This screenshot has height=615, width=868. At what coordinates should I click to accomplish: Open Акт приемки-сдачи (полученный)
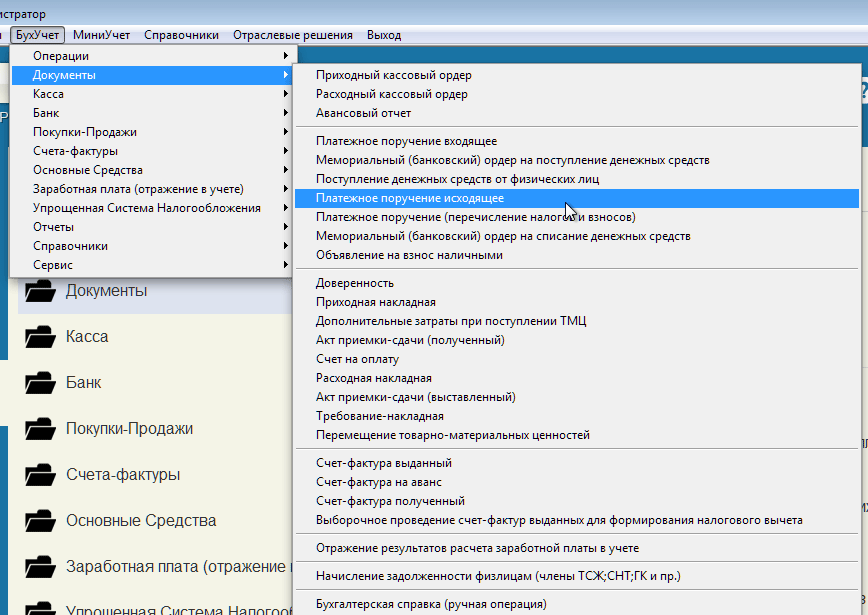(x=577, y=340)
